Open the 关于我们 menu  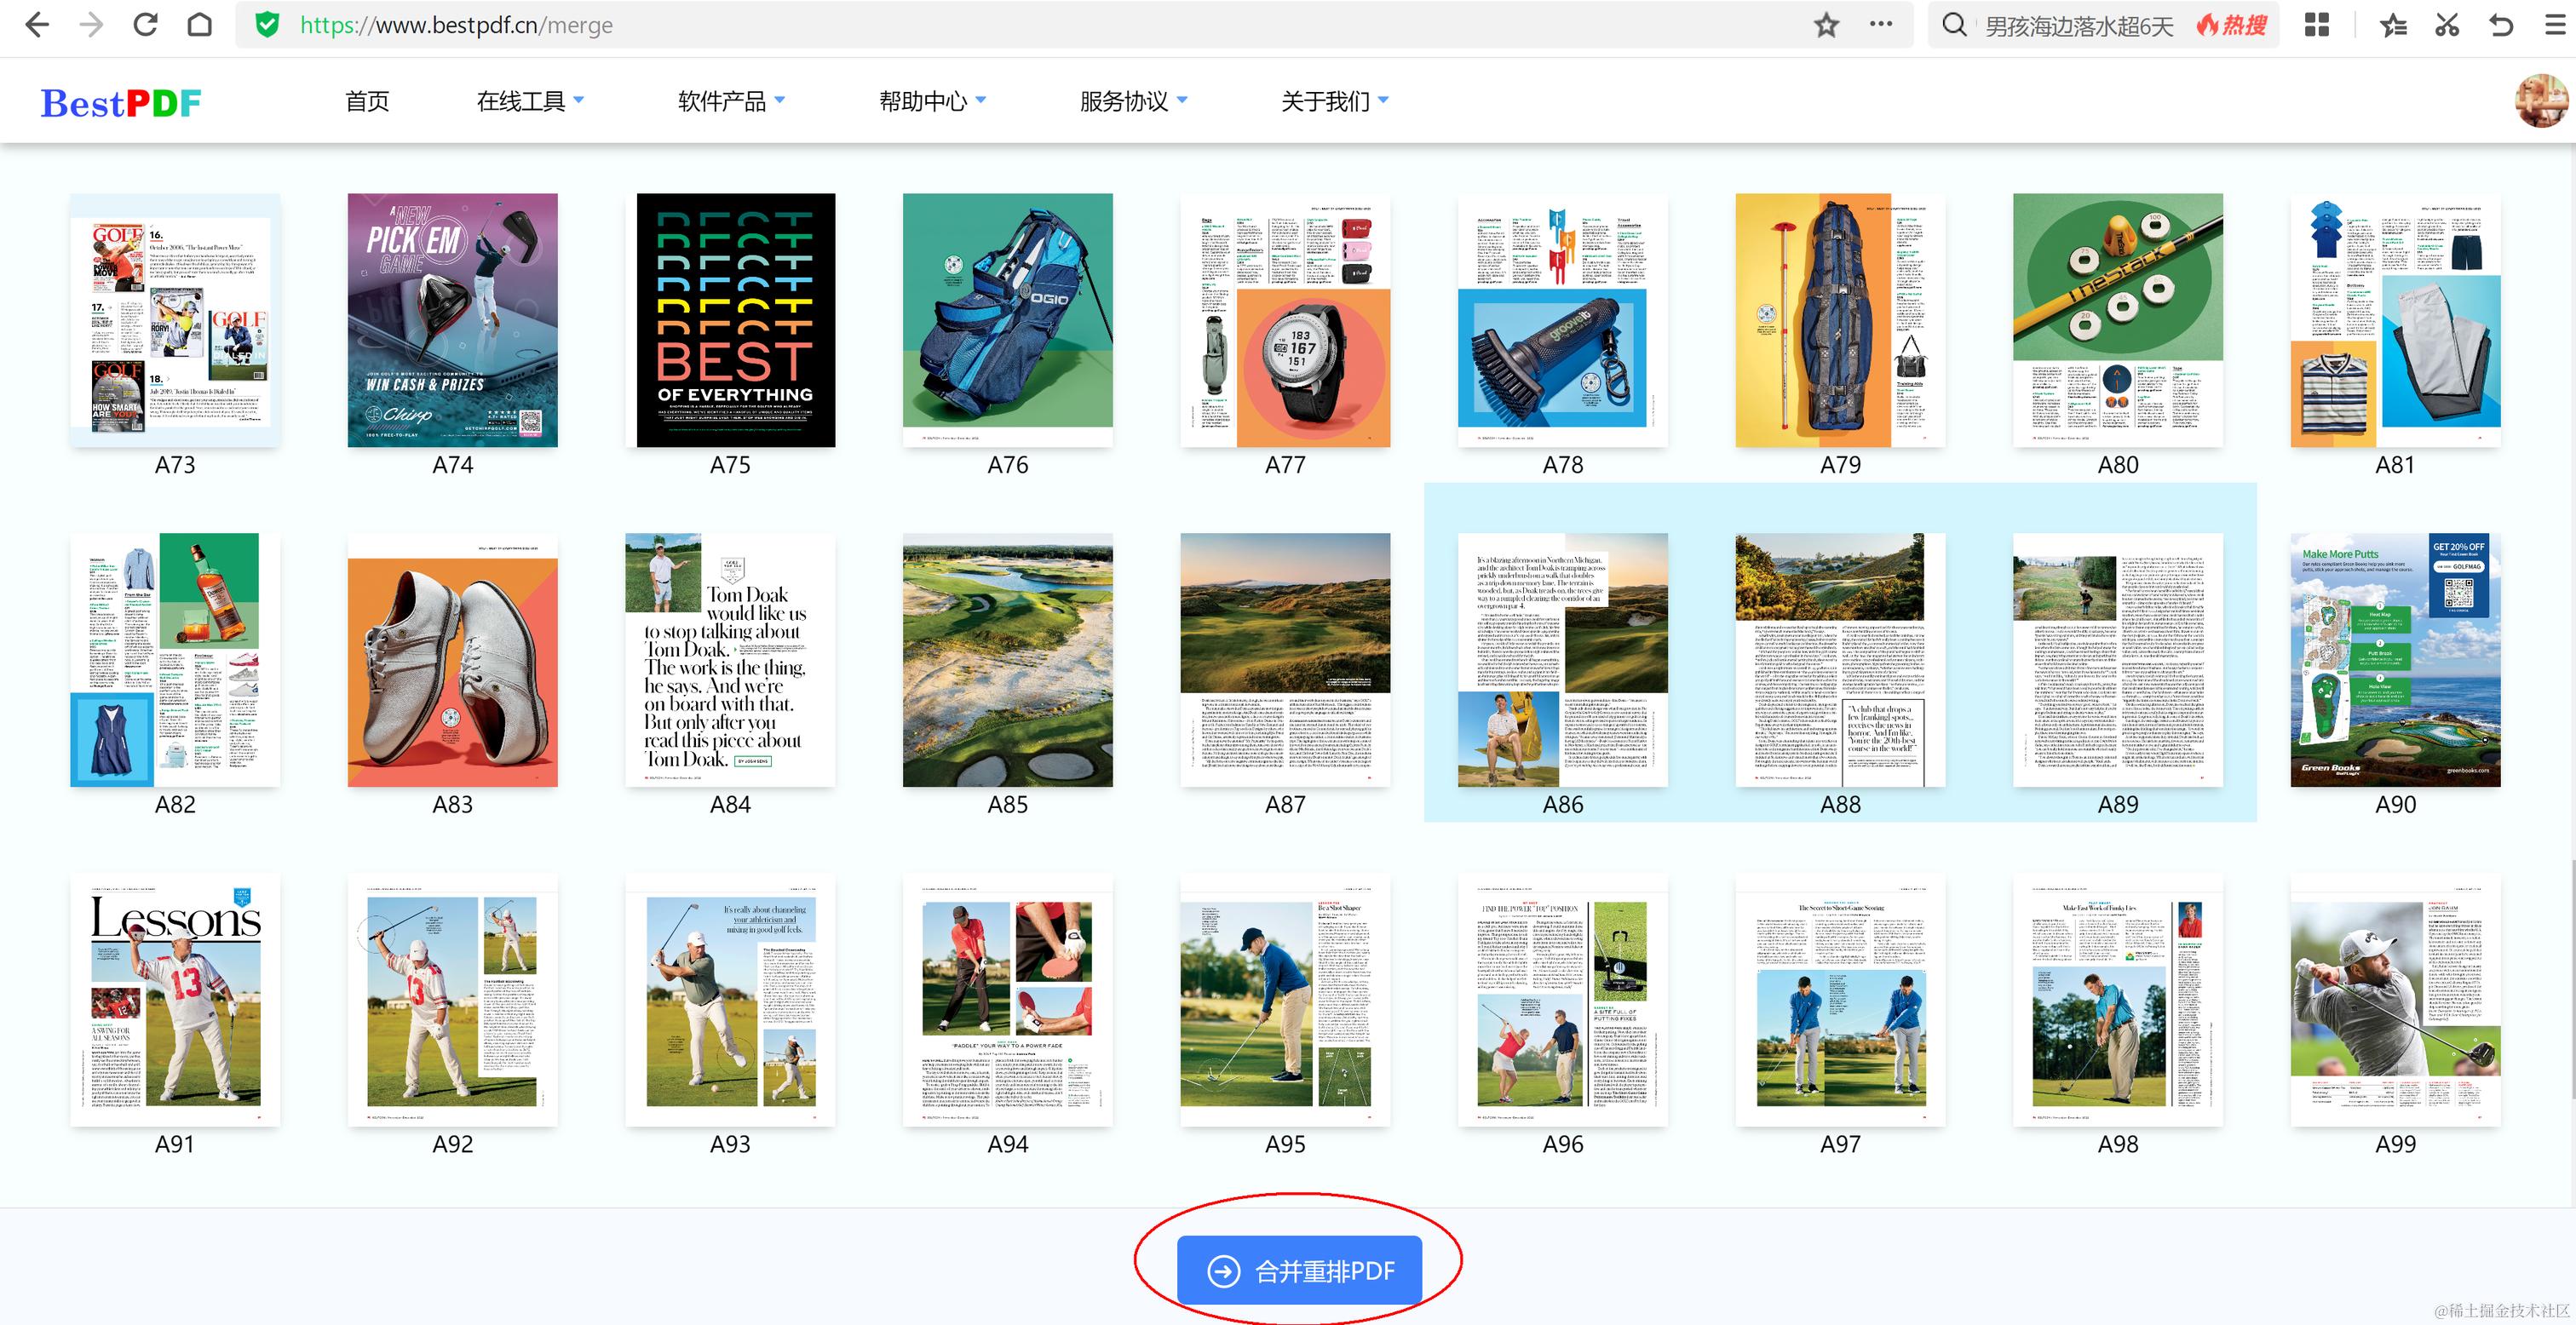tap(1334, 101)
